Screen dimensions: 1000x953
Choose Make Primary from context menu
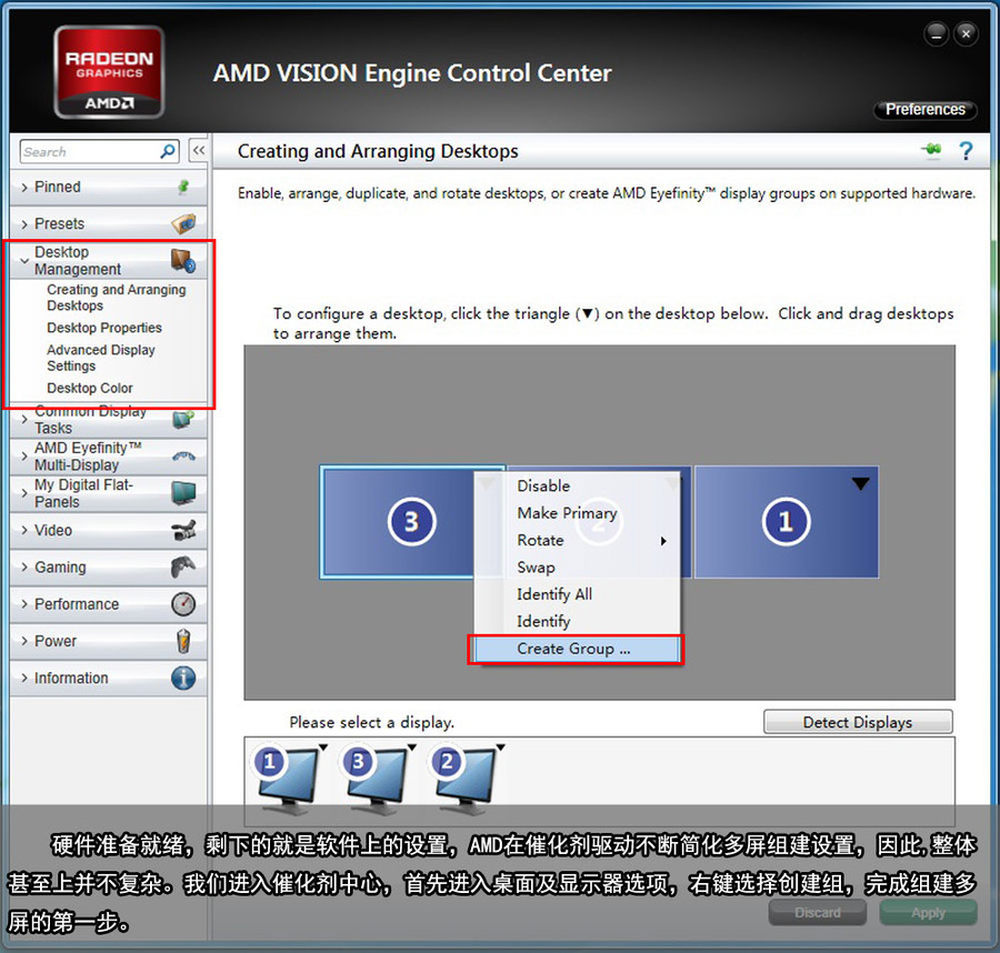[578, 513]
